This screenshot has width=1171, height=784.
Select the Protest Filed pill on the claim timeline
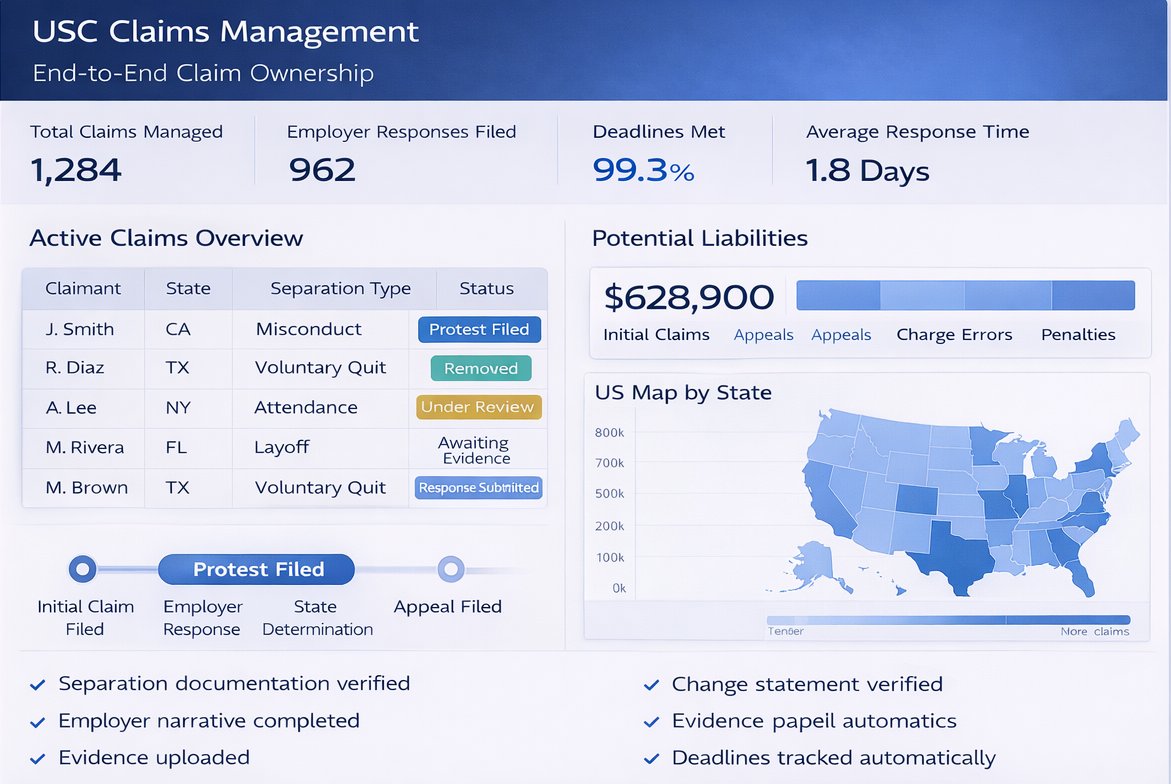[256, 569]
